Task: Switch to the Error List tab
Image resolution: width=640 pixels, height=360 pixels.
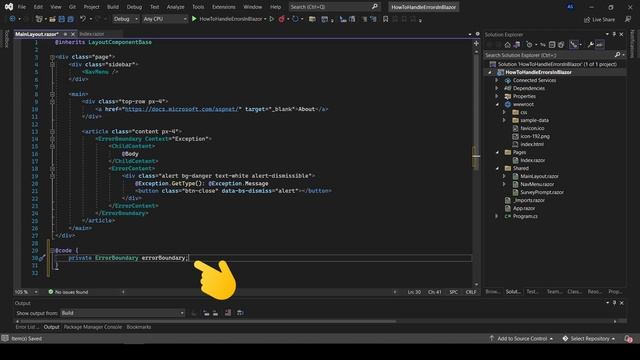Action: pos(27,327)
